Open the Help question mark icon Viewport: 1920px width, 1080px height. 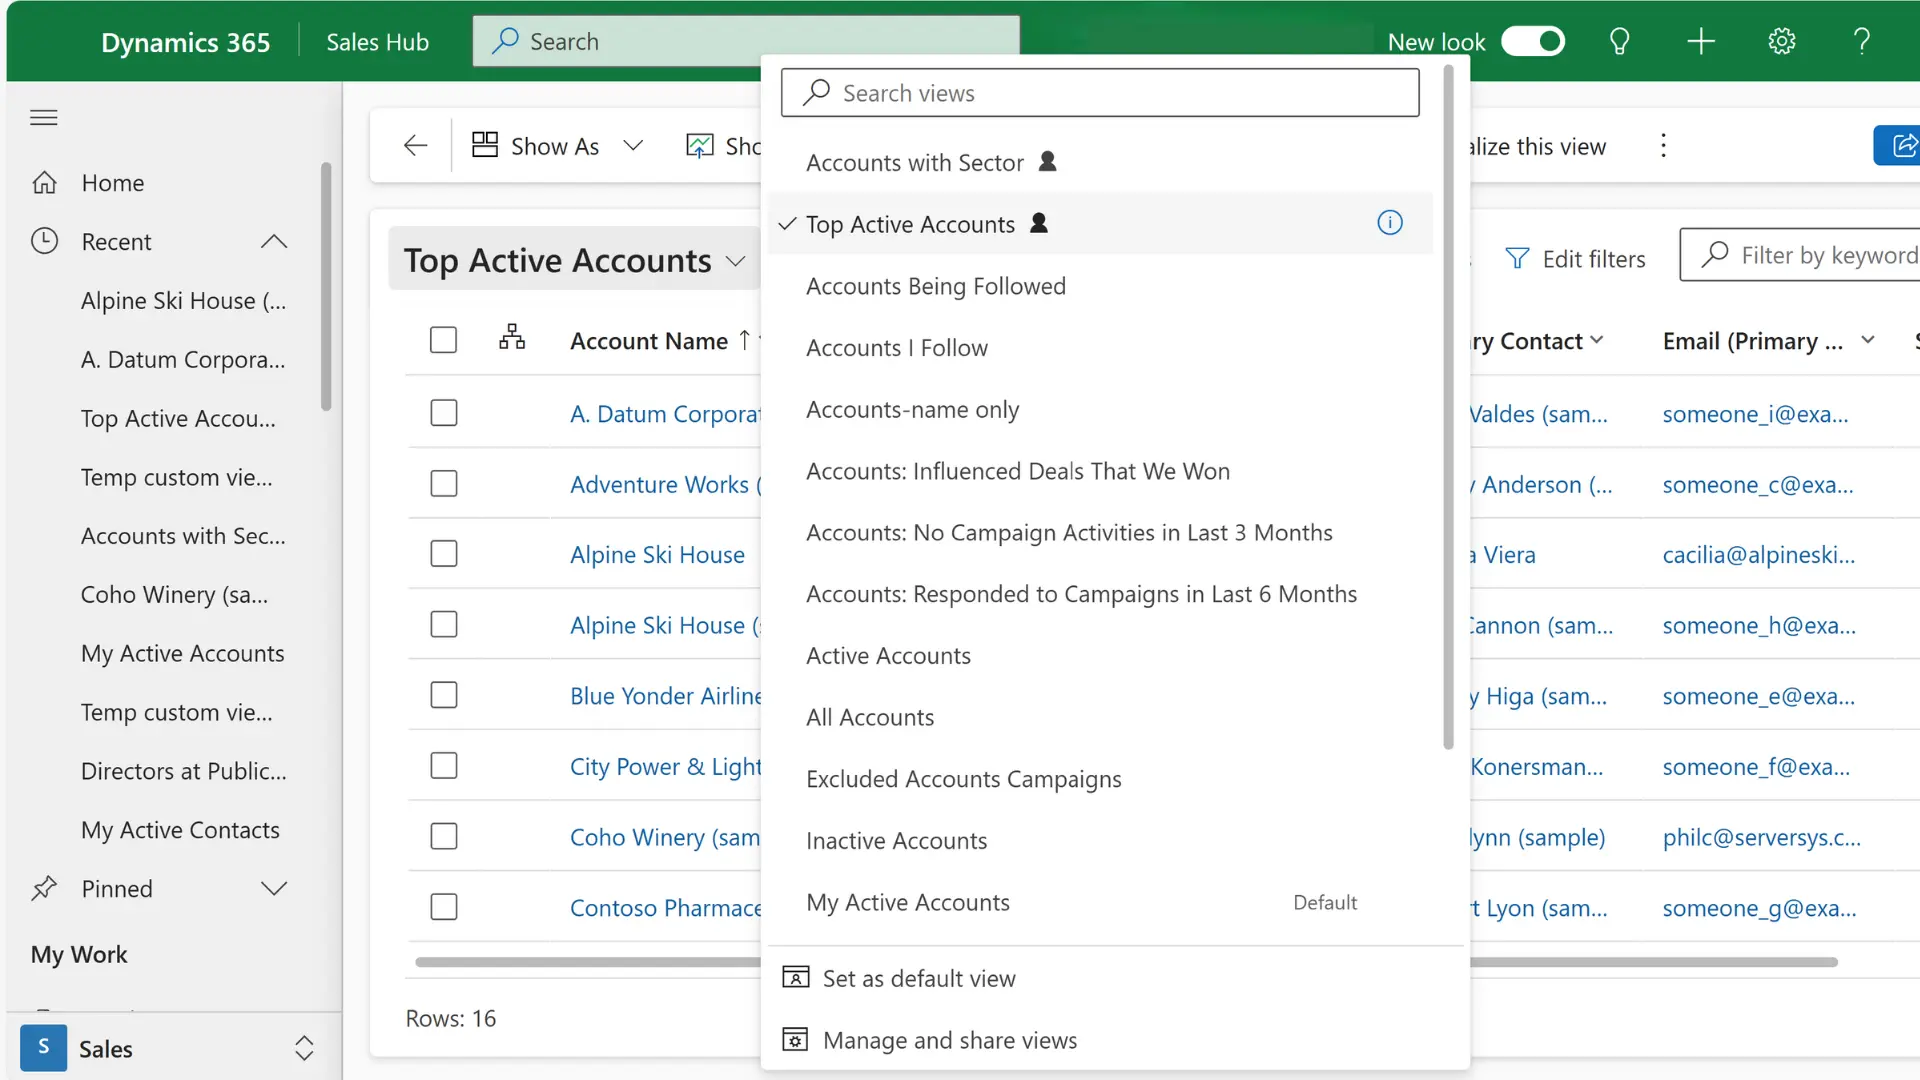point(1860,41)
